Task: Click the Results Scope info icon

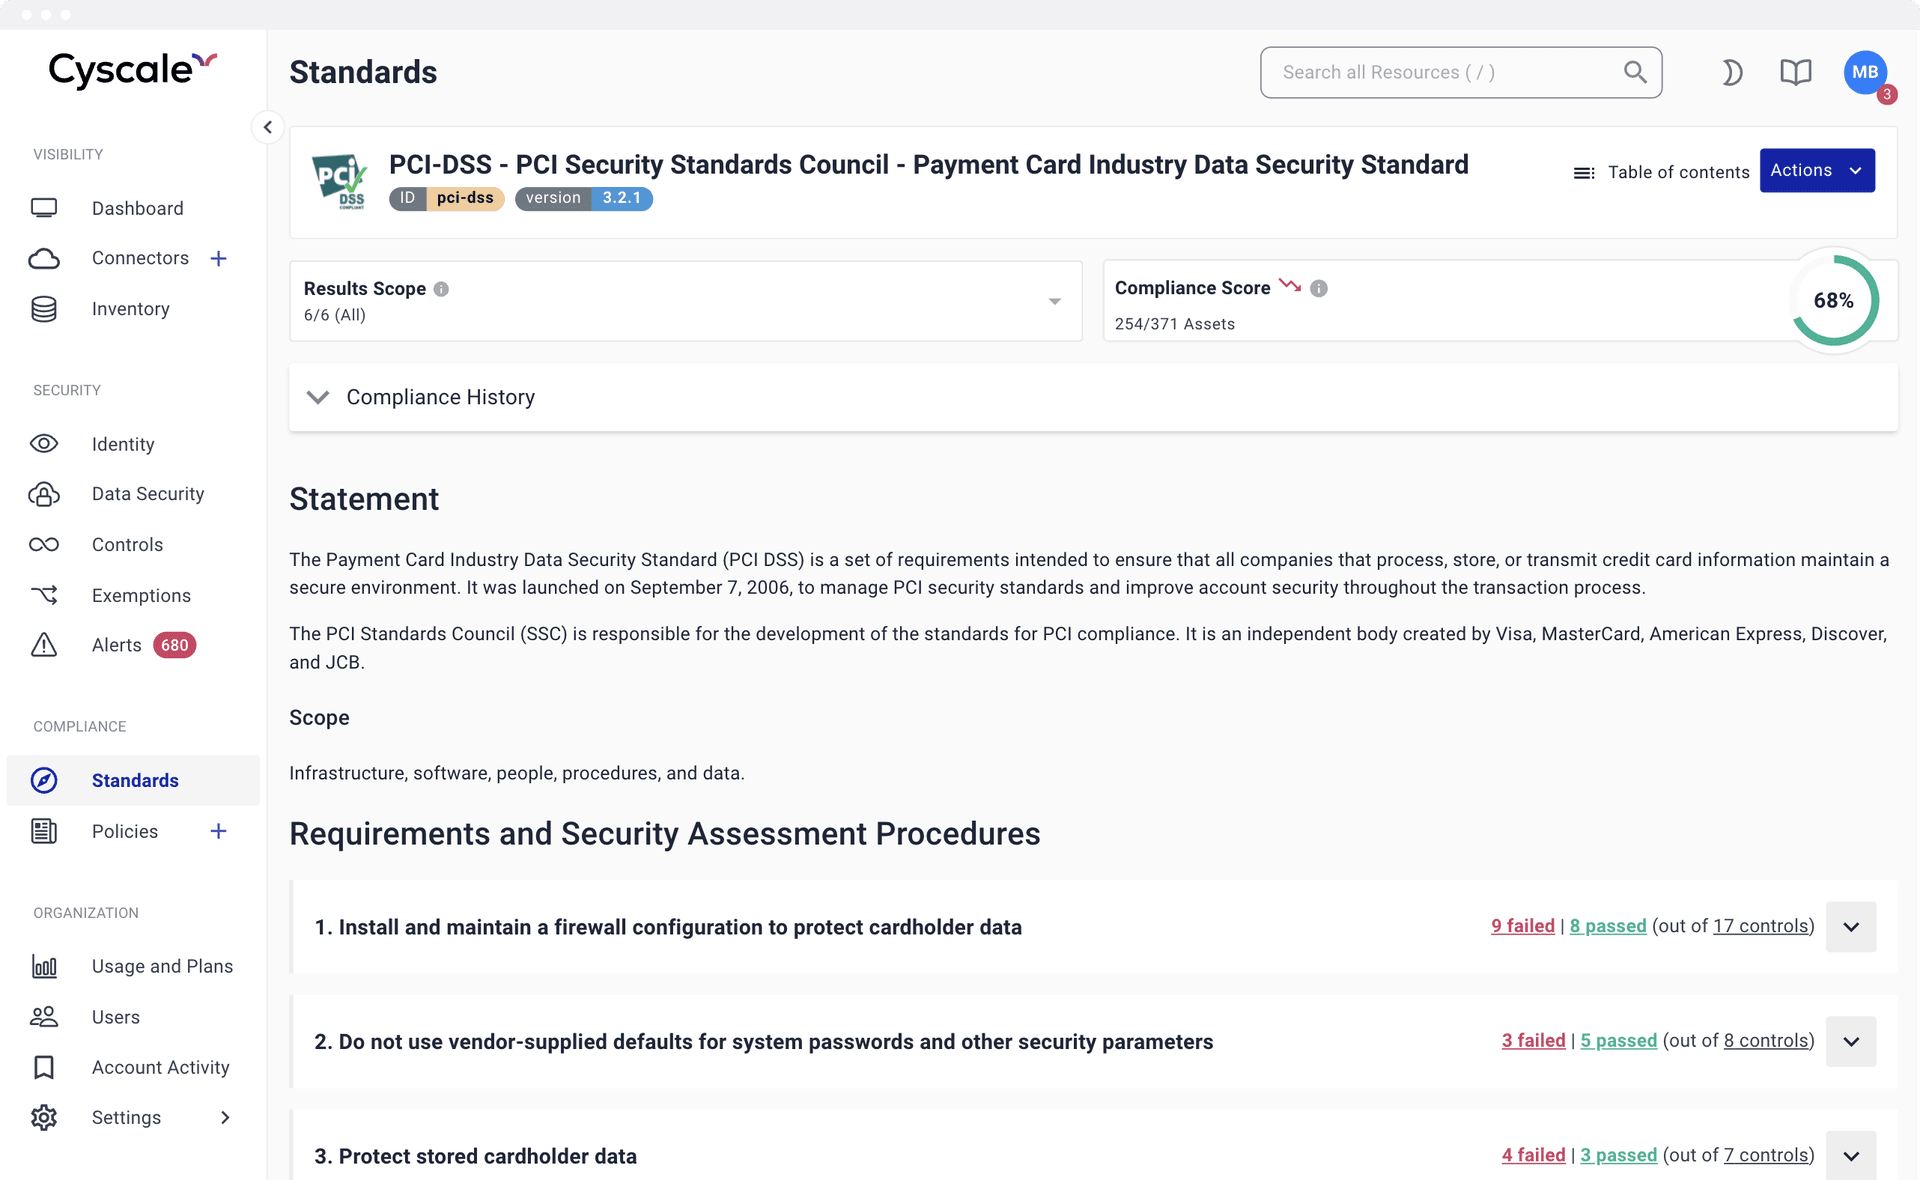Action: coord(441,289)
